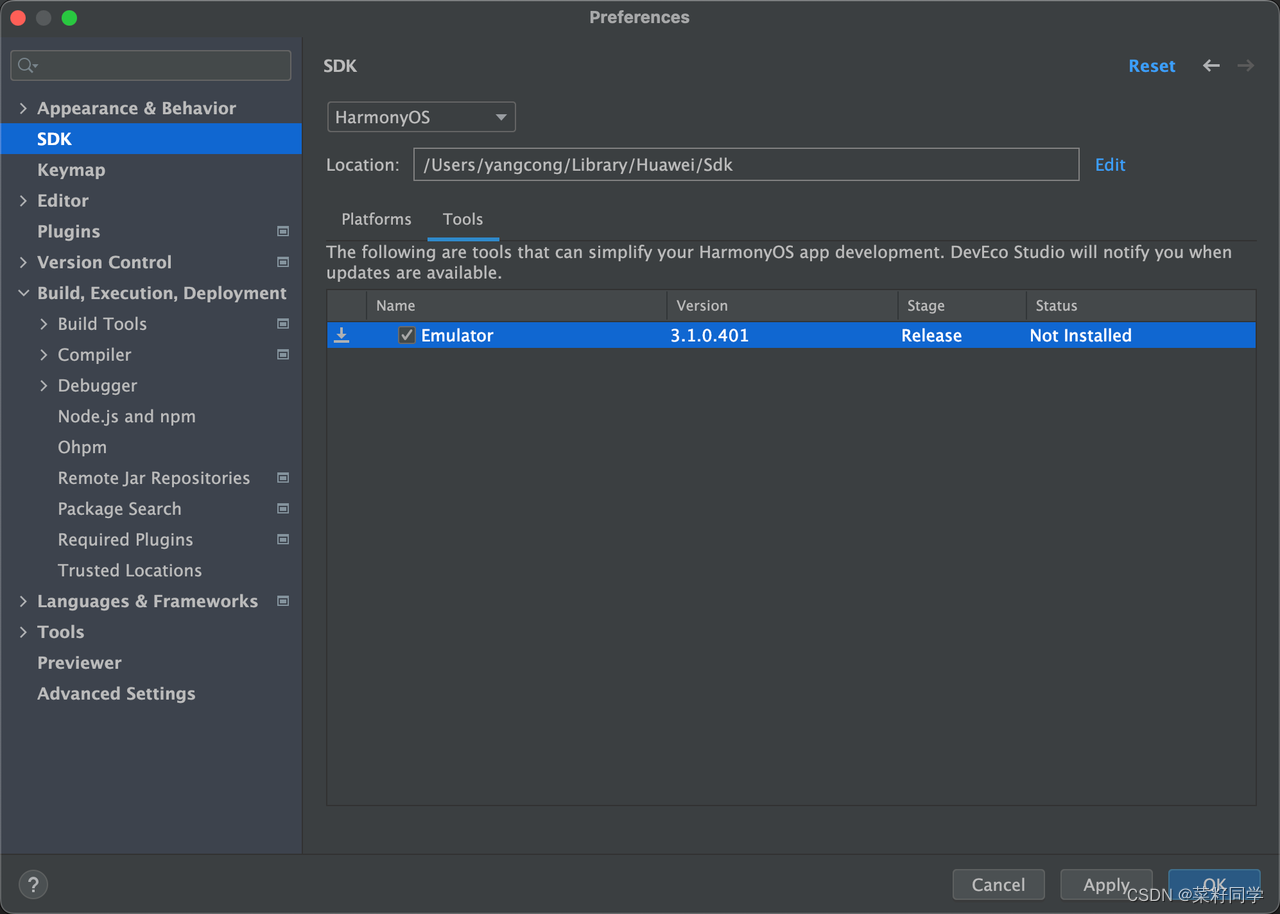Click the Cancel button

[998, 885]
